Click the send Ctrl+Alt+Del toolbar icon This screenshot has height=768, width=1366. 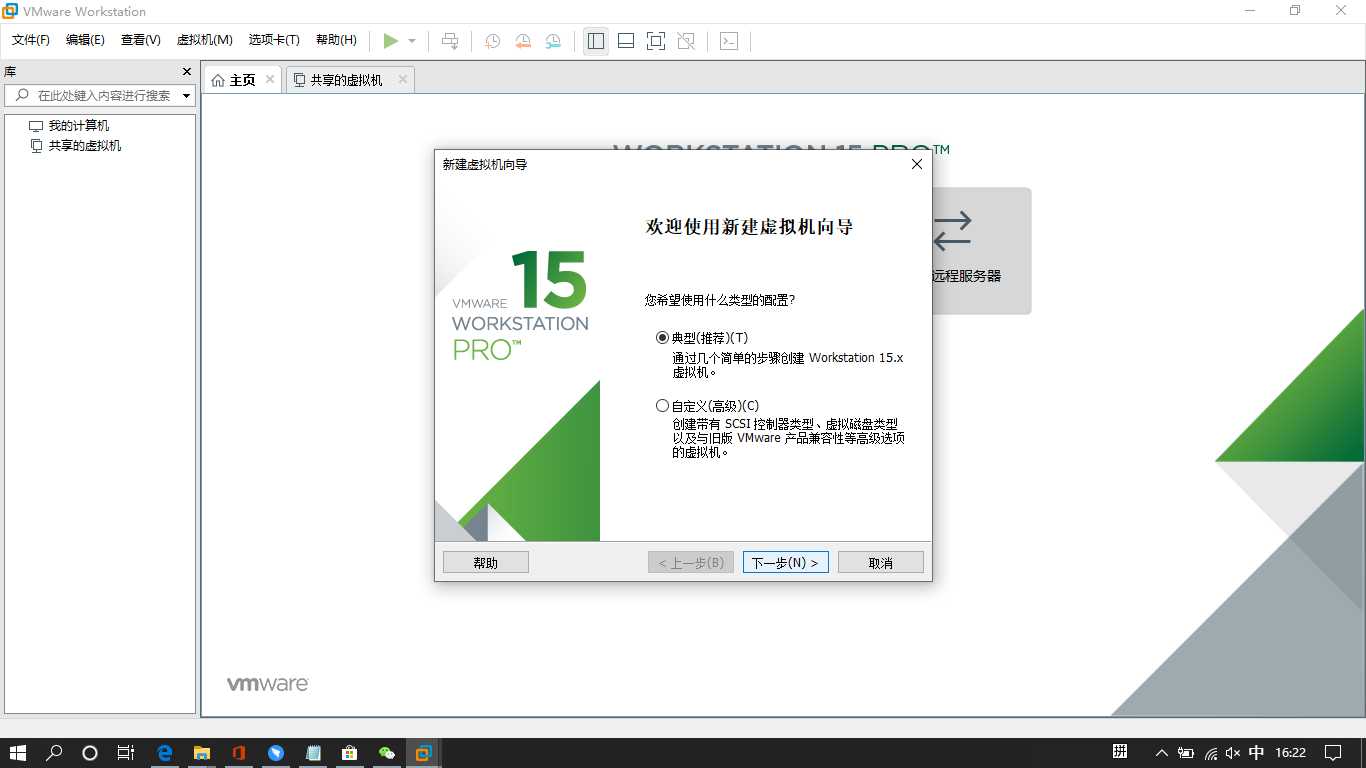[x=450, y=41]
